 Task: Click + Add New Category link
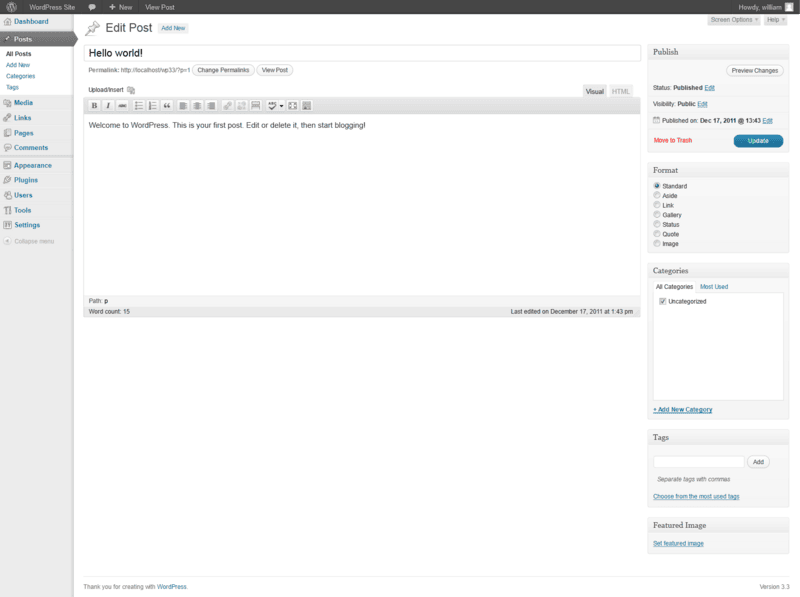(x=683, y=410)
